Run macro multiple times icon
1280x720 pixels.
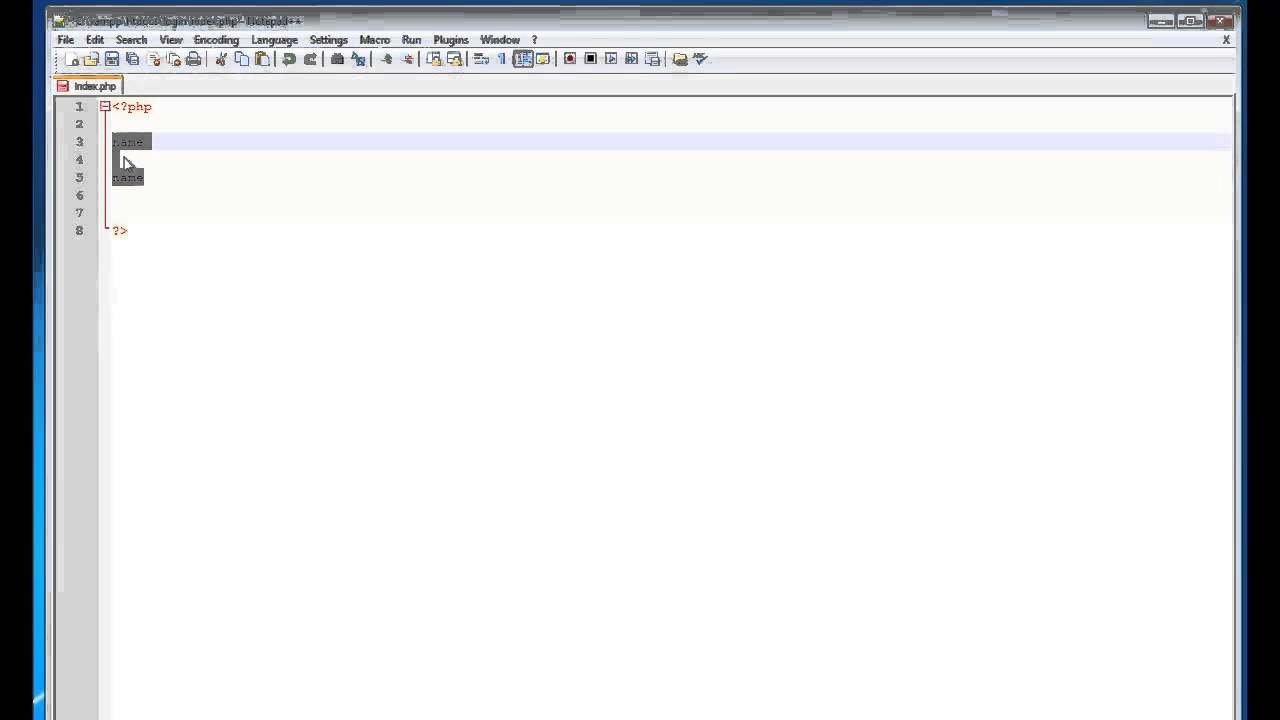click(631, 59)
